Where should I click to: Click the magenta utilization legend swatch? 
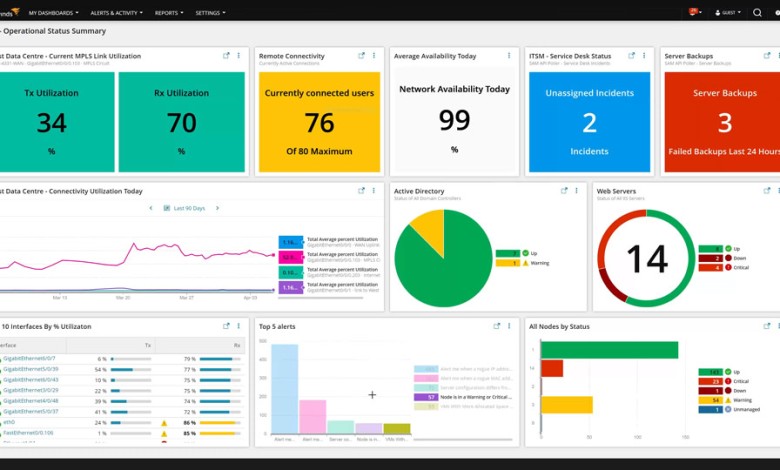pos(291,257)
